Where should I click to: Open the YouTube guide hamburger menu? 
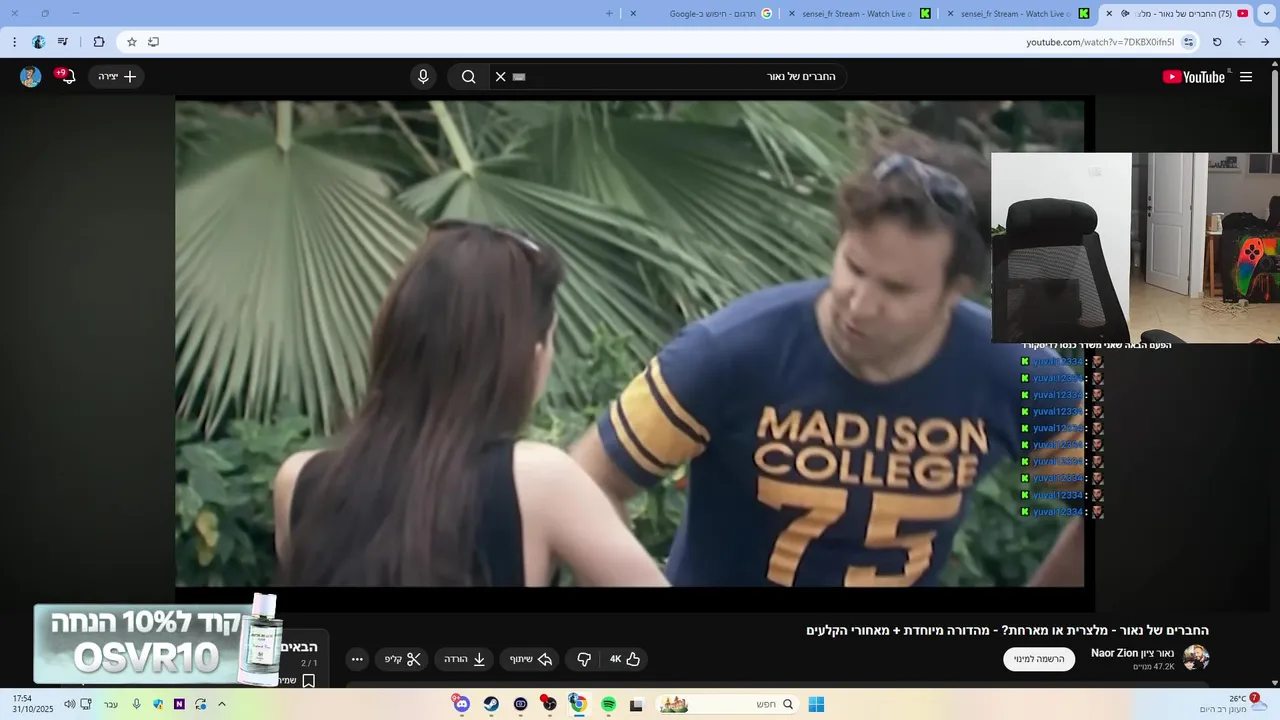click(1246, 77)
